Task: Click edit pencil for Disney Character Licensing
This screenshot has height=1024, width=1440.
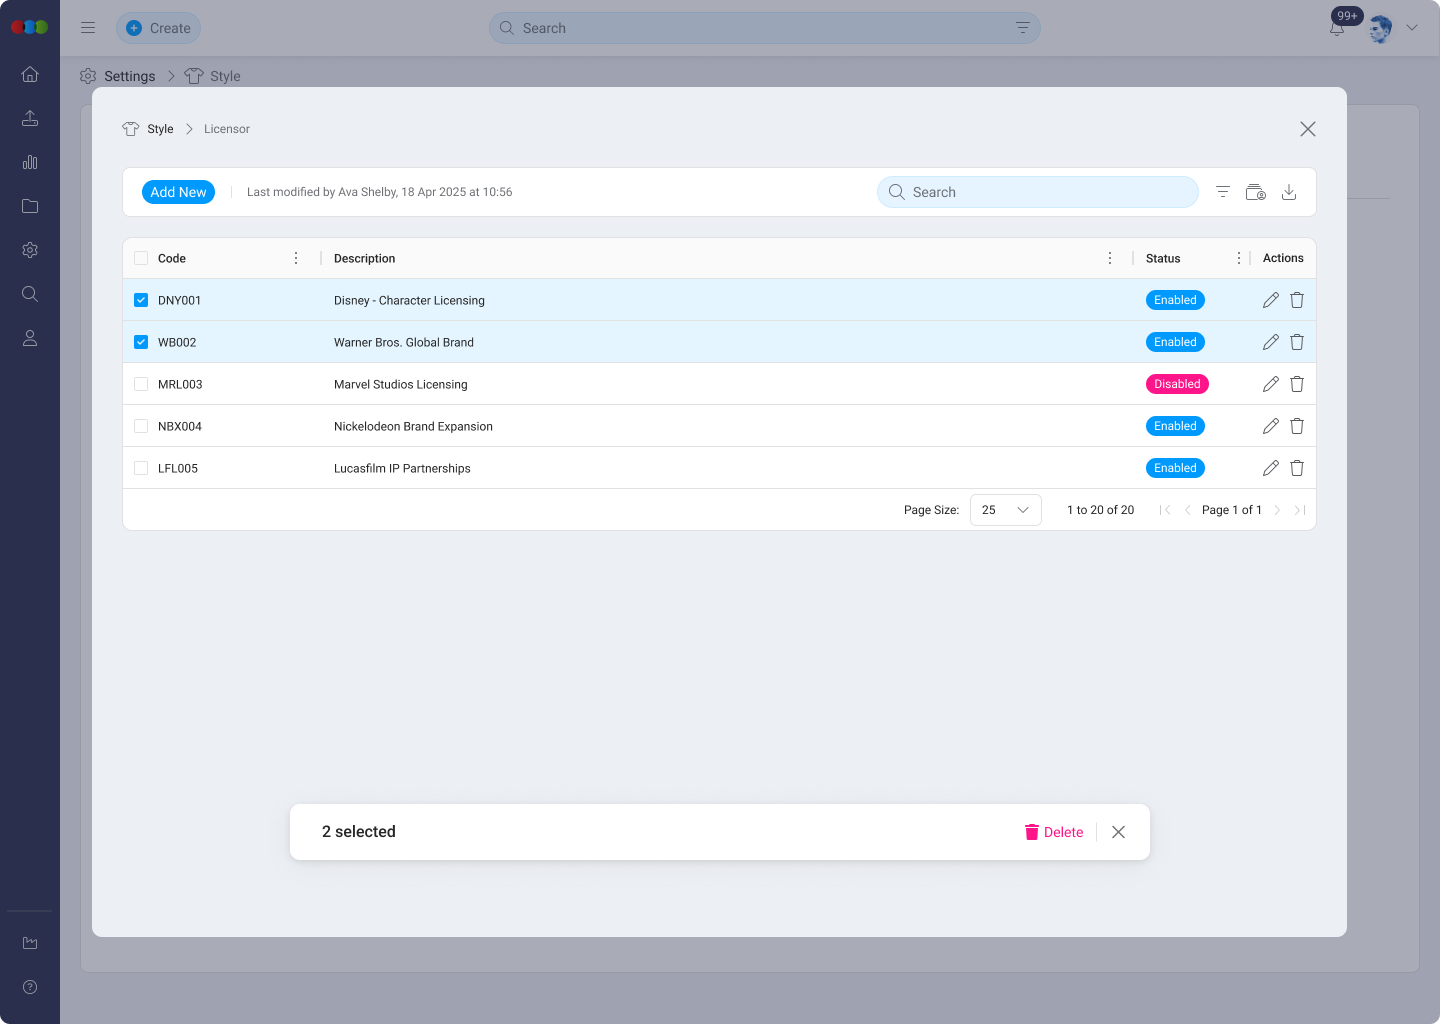Action: point(1270,300)
